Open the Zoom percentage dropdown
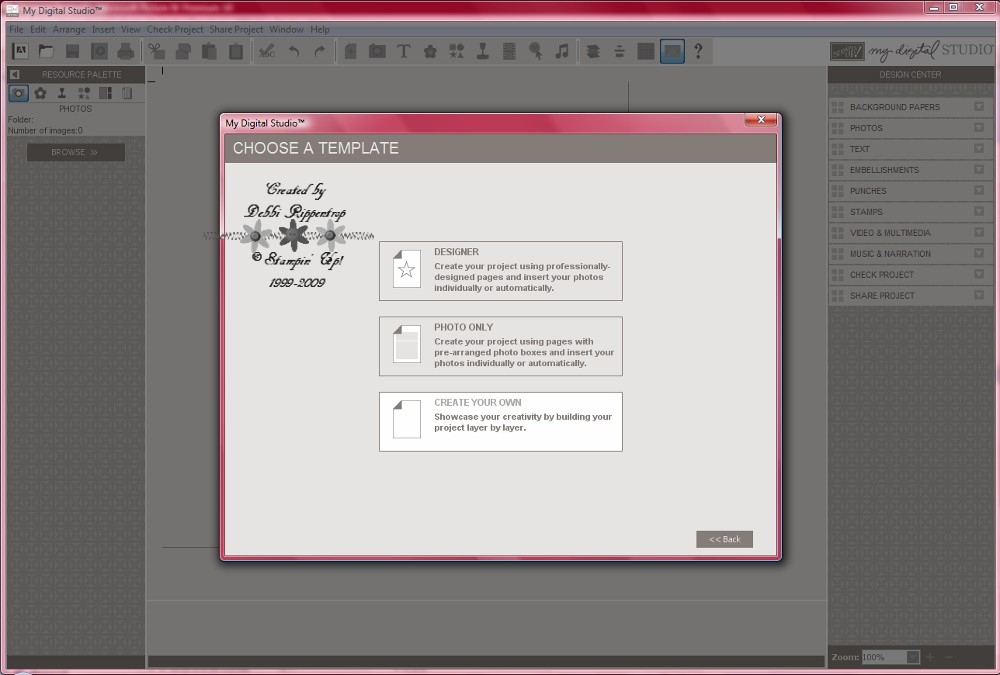The height and width of the screenshot is (675, 1000). point(913,657)
